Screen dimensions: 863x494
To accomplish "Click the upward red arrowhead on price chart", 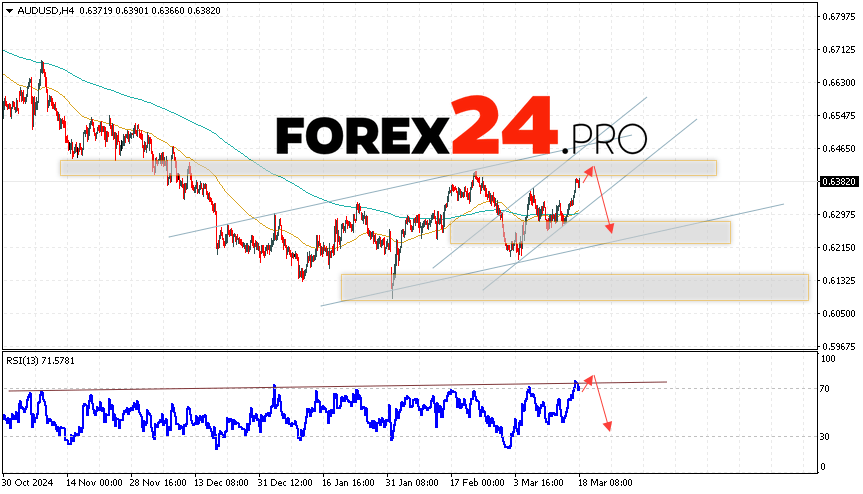I will tap(589, 168).
